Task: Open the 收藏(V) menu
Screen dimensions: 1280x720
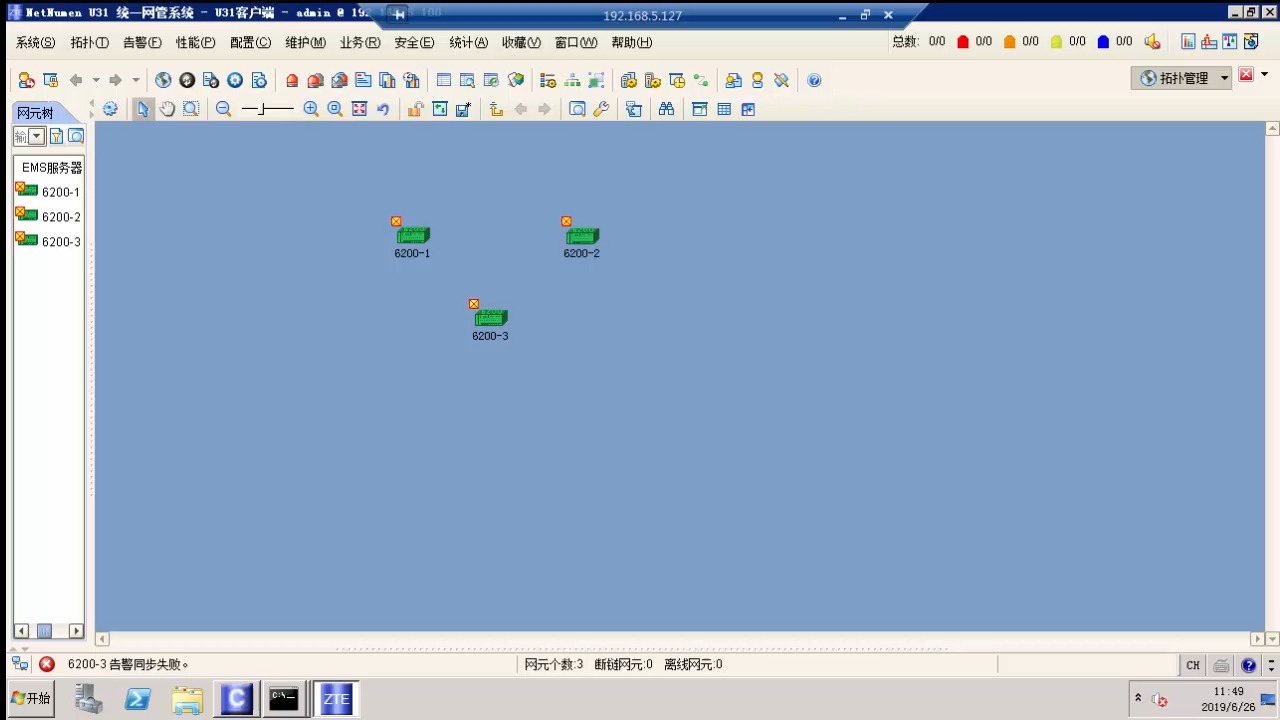Action: [x=521, y=42]
